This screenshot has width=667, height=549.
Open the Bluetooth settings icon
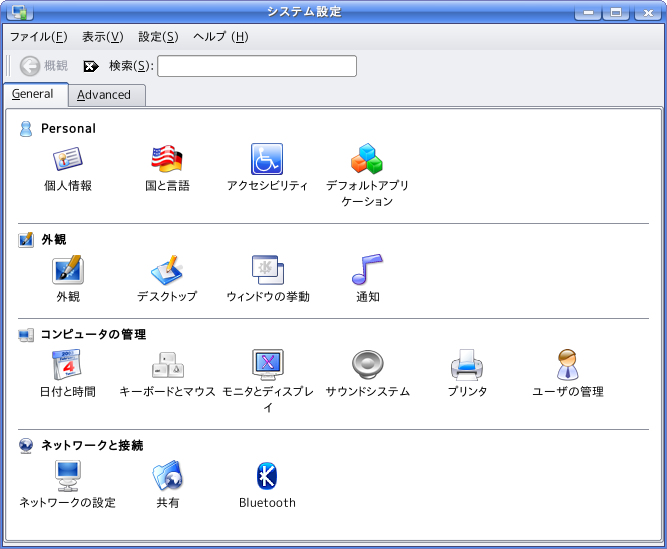[x=267, y=476]
